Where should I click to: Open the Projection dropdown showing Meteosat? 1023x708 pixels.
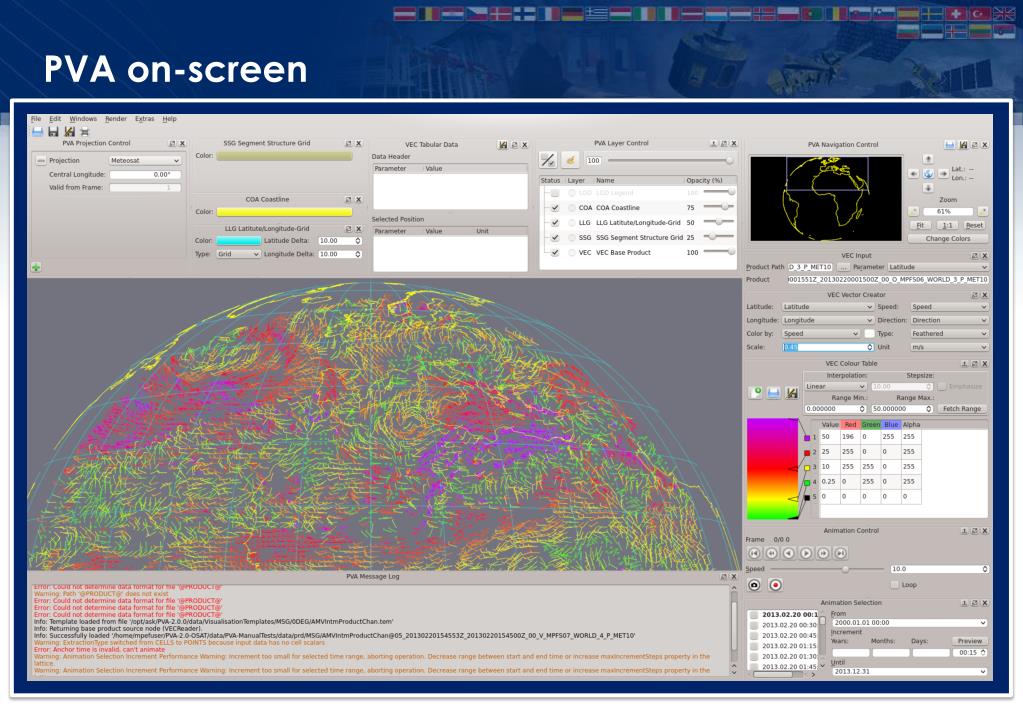(144, 161)
